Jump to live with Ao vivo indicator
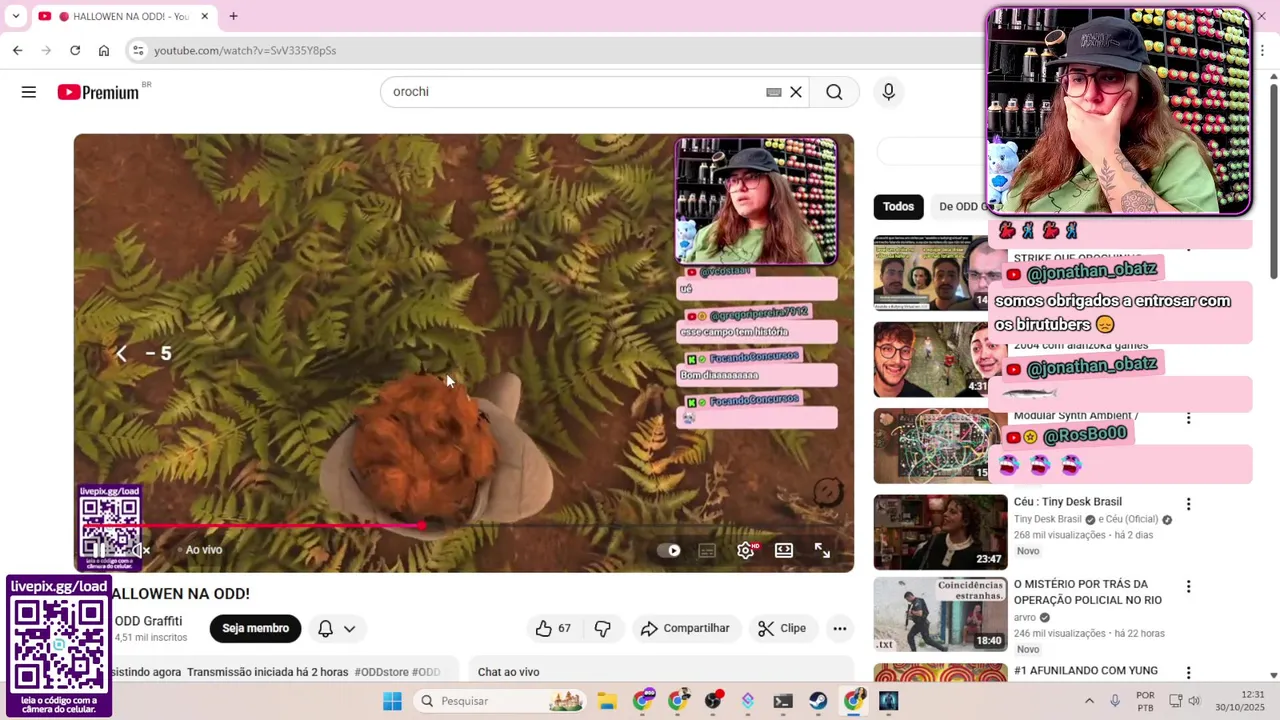The image size is (1280, 720). (x=199, y=550)
